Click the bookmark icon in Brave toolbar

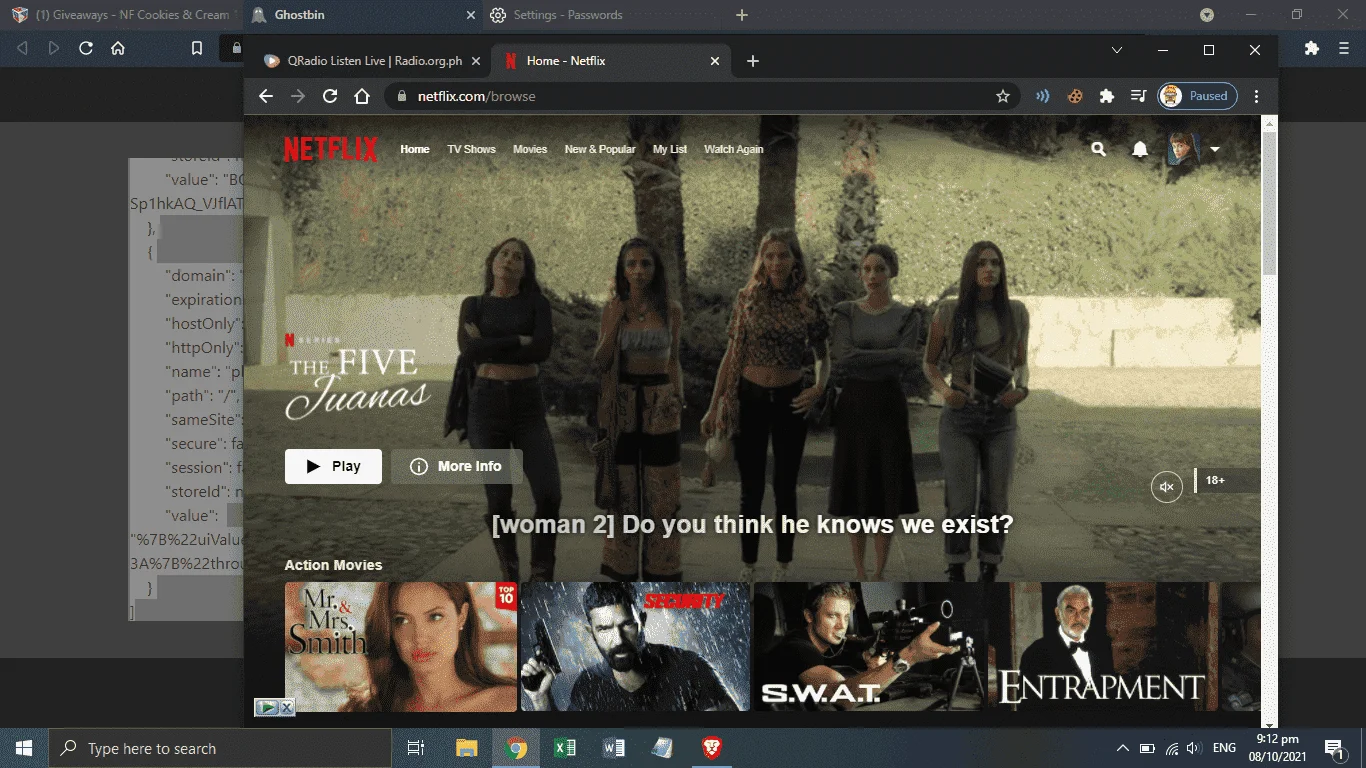(x=197, y=48)
